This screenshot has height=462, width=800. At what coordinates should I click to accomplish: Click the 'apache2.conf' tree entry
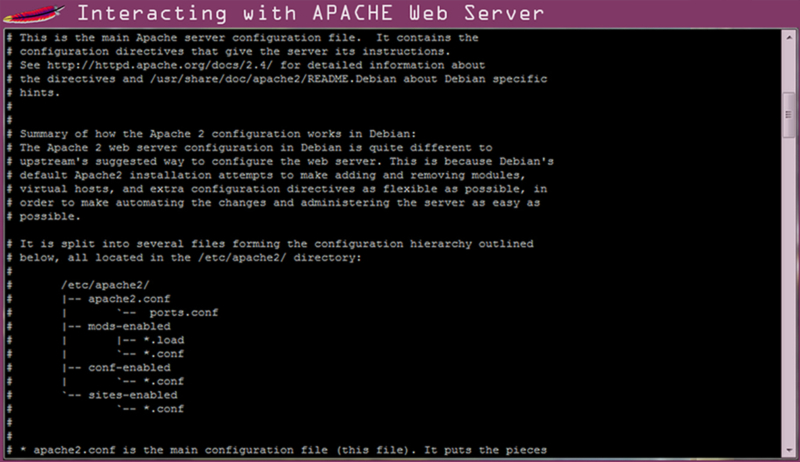129,299
